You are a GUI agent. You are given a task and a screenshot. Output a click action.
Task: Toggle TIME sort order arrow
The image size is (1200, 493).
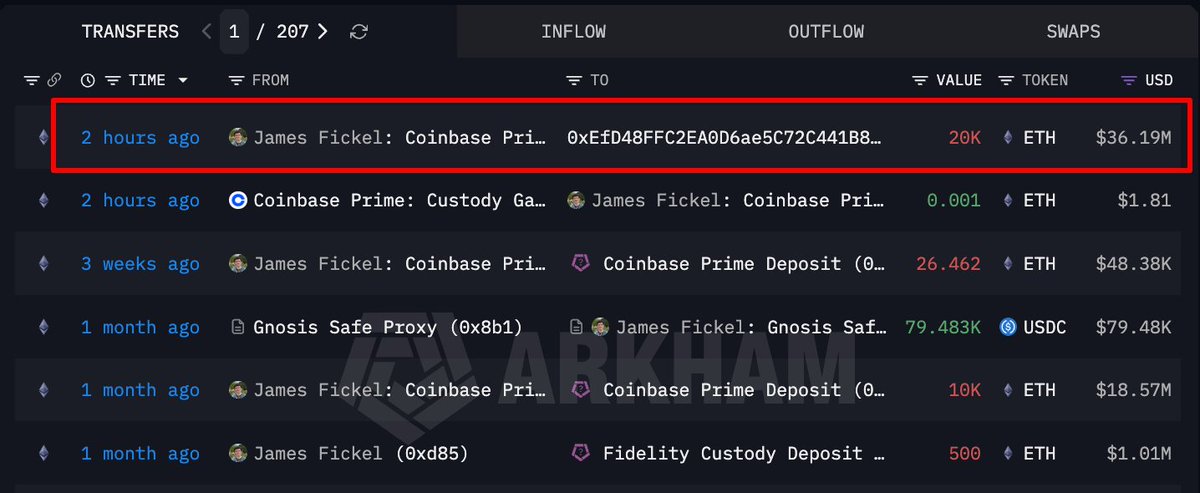182,80
